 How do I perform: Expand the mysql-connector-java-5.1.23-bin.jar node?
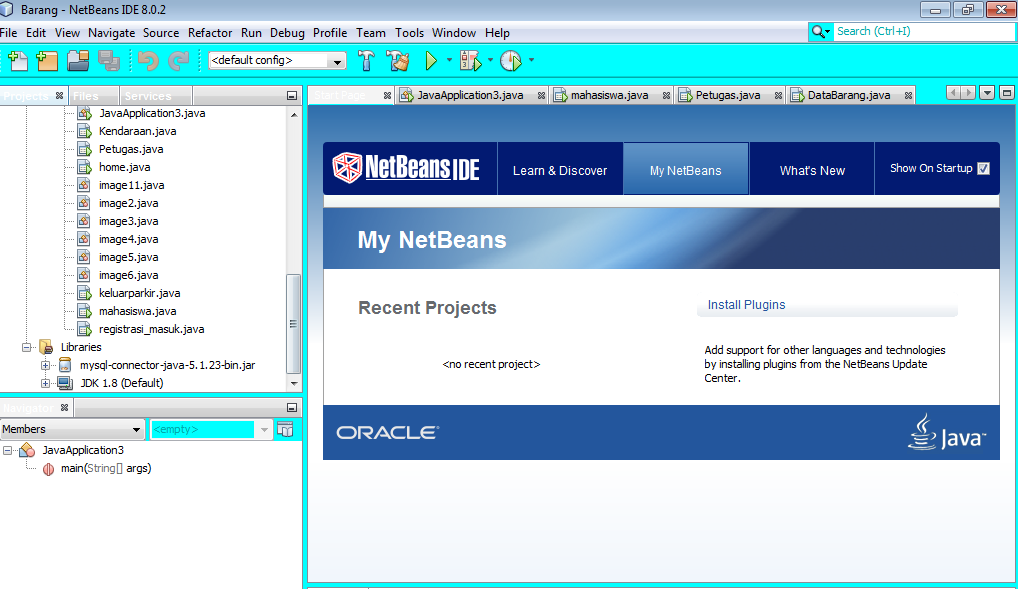[44, 365]
